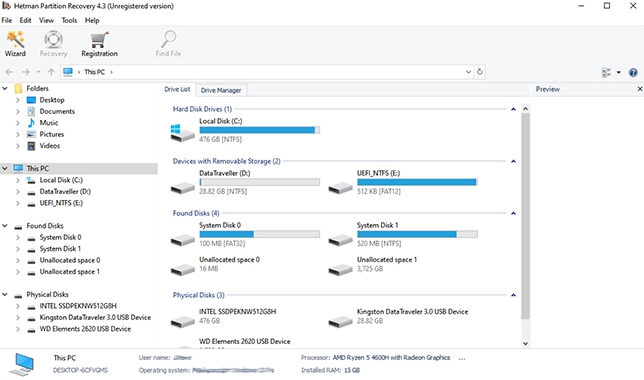Click the Videos icon in tree
The width and height of the screenshot is (644, 380).
point(31,146)
